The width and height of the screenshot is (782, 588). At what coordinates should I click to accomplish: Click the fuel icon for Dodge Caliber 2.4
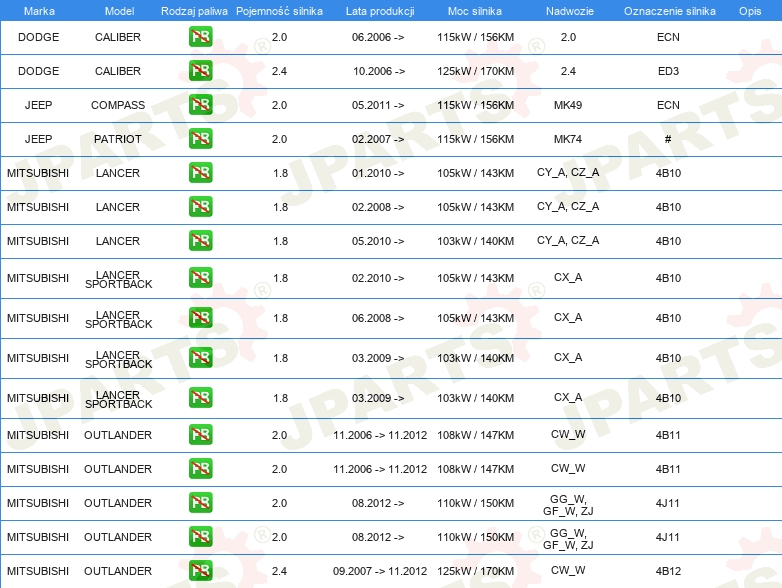point(200,72)
